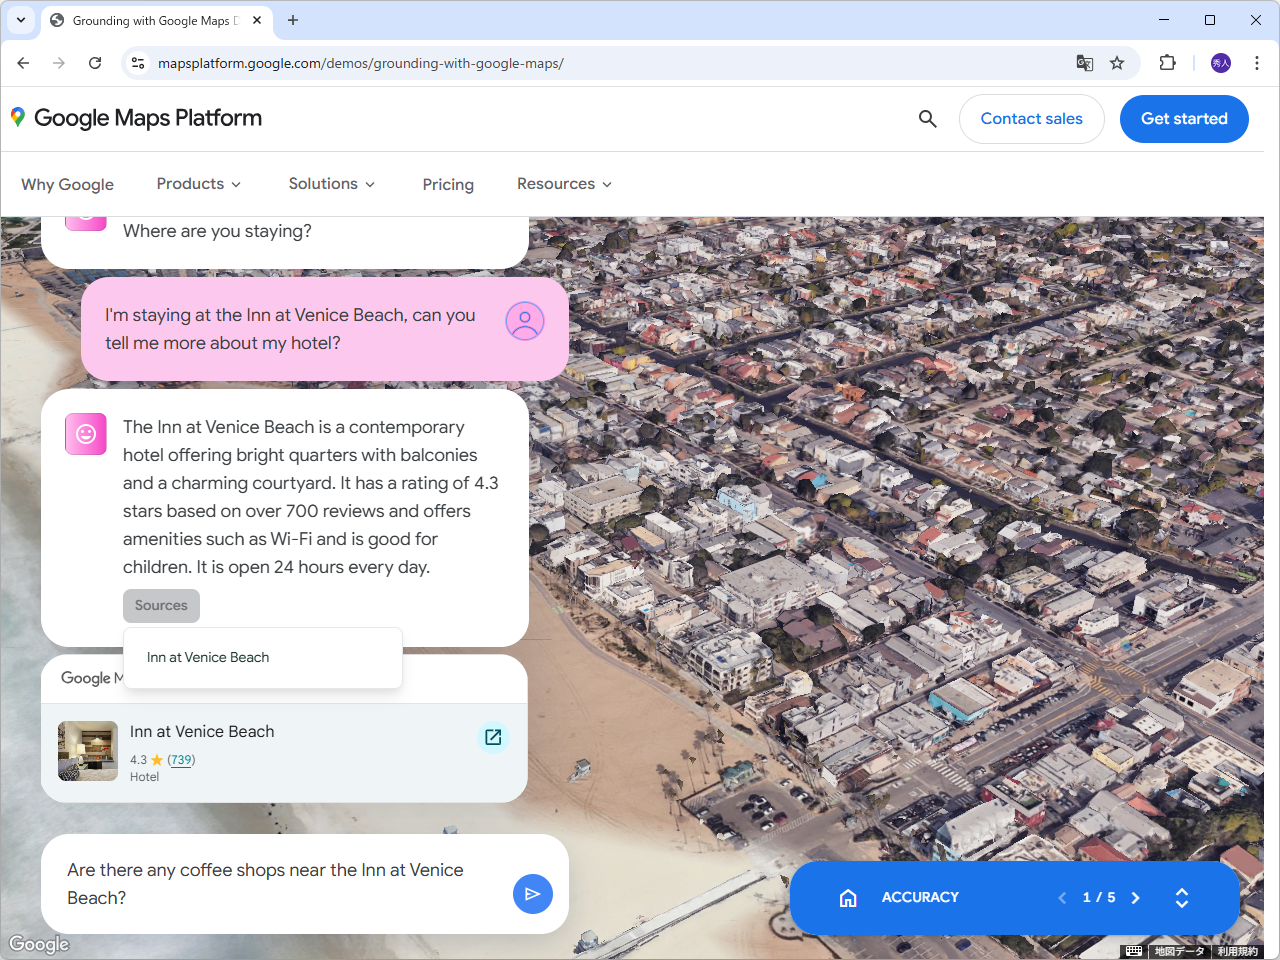This screenshot has width=1280, height=960.
Task: Click the chatbot smiley avatar icon
Action: point(85,434)
